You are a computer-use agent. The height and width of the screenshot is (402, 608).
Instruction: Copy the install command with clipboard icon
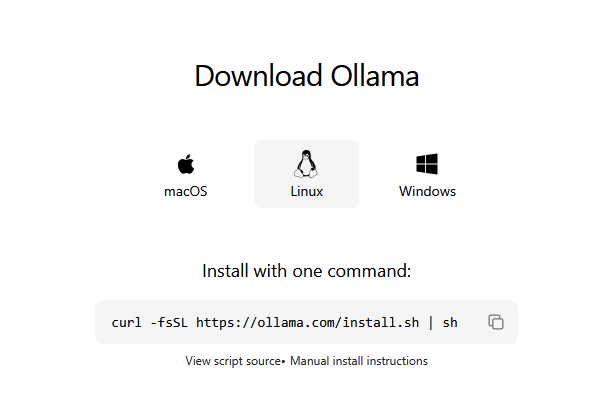(x=496, y=322)
